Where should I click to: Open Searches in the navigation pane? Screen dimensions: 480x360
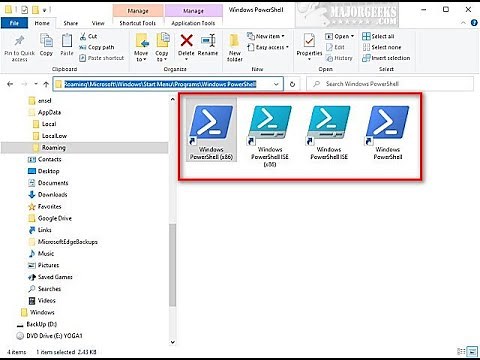pyautogui.click(x=45, y=289)
